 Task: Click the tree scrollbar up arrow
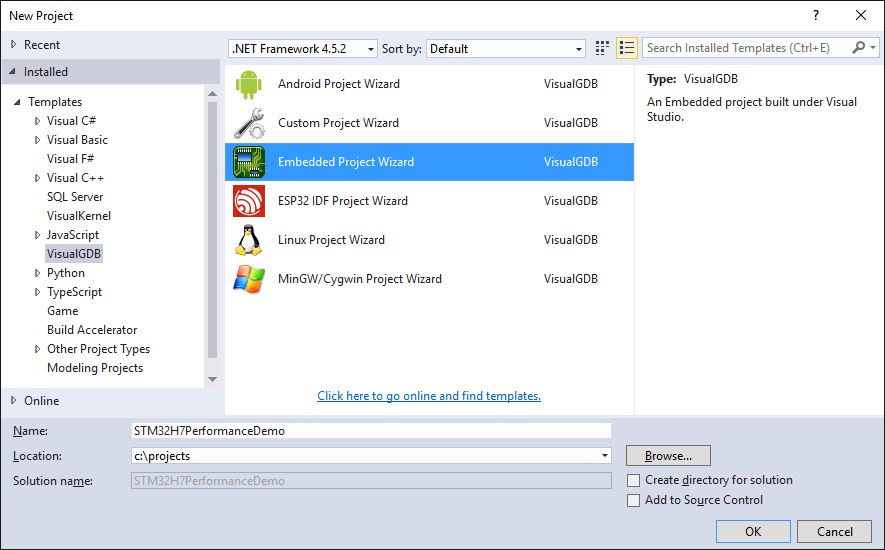coord(212,94)
